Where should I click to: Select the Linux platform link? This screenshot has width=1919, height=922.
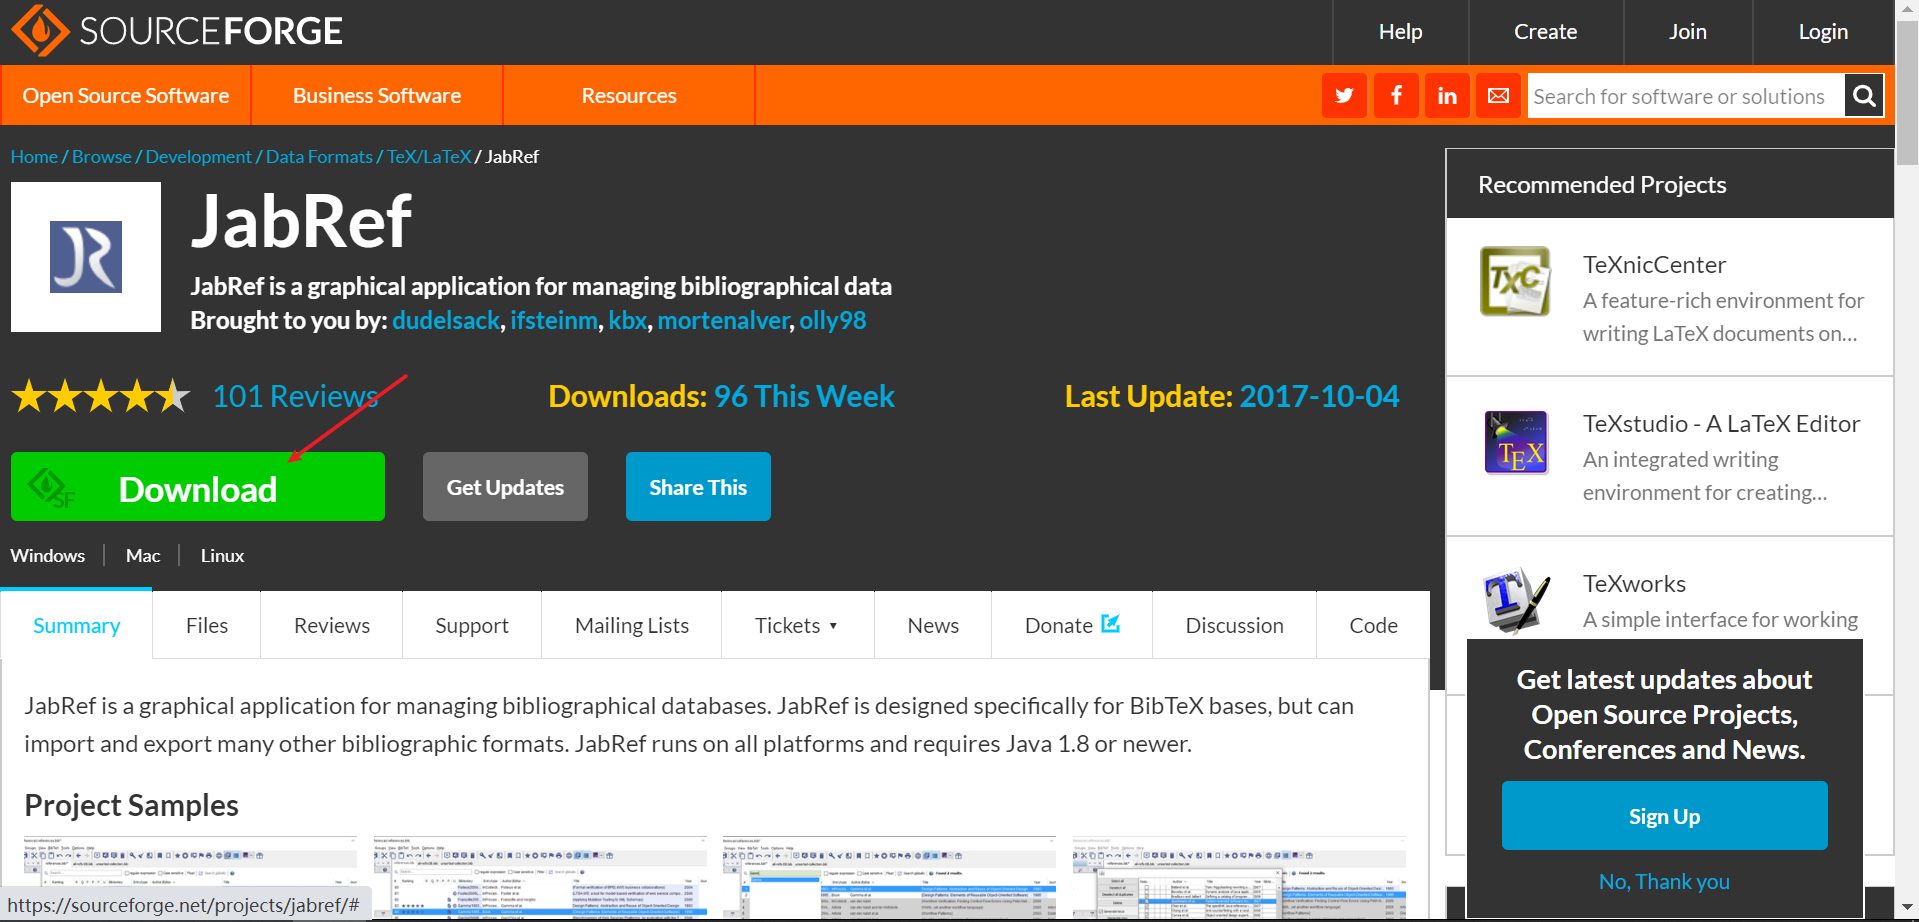coord(222,555)
